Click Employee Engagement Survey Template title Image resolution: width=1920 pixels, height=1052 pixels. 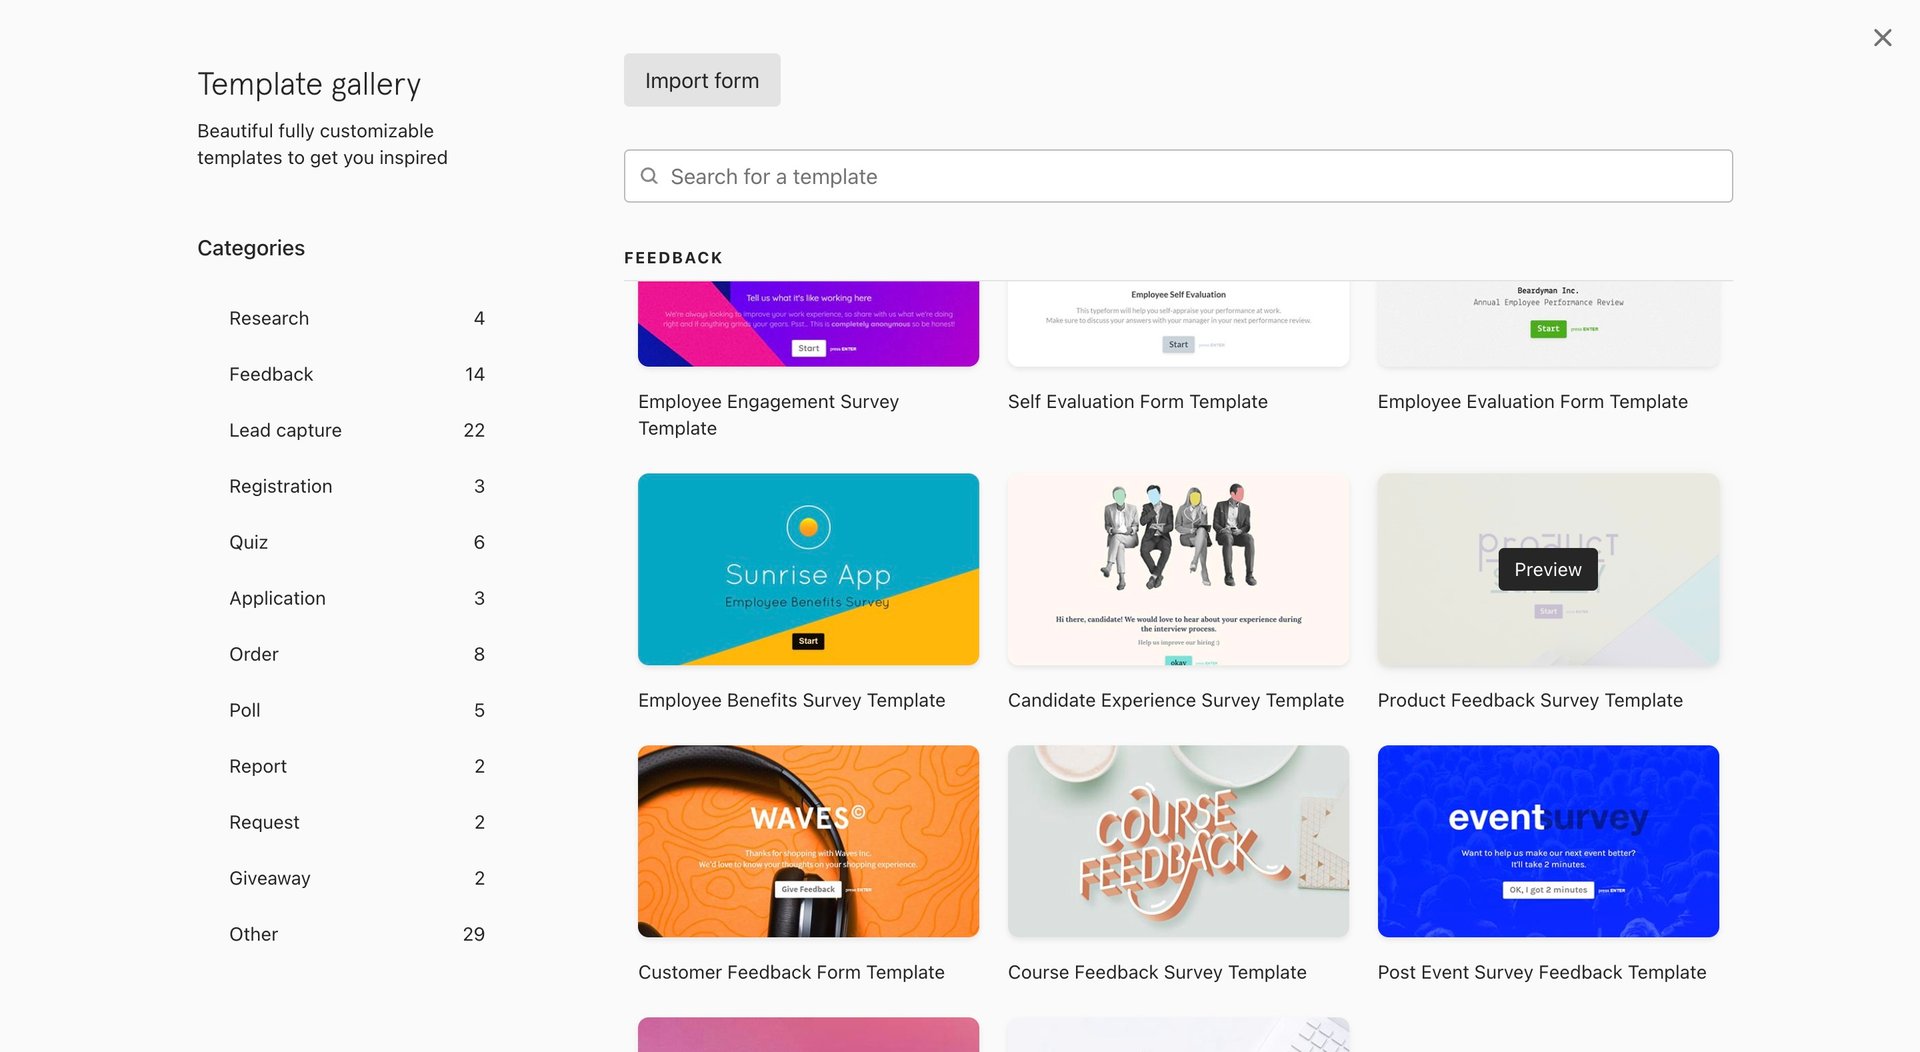click(768, 415)
